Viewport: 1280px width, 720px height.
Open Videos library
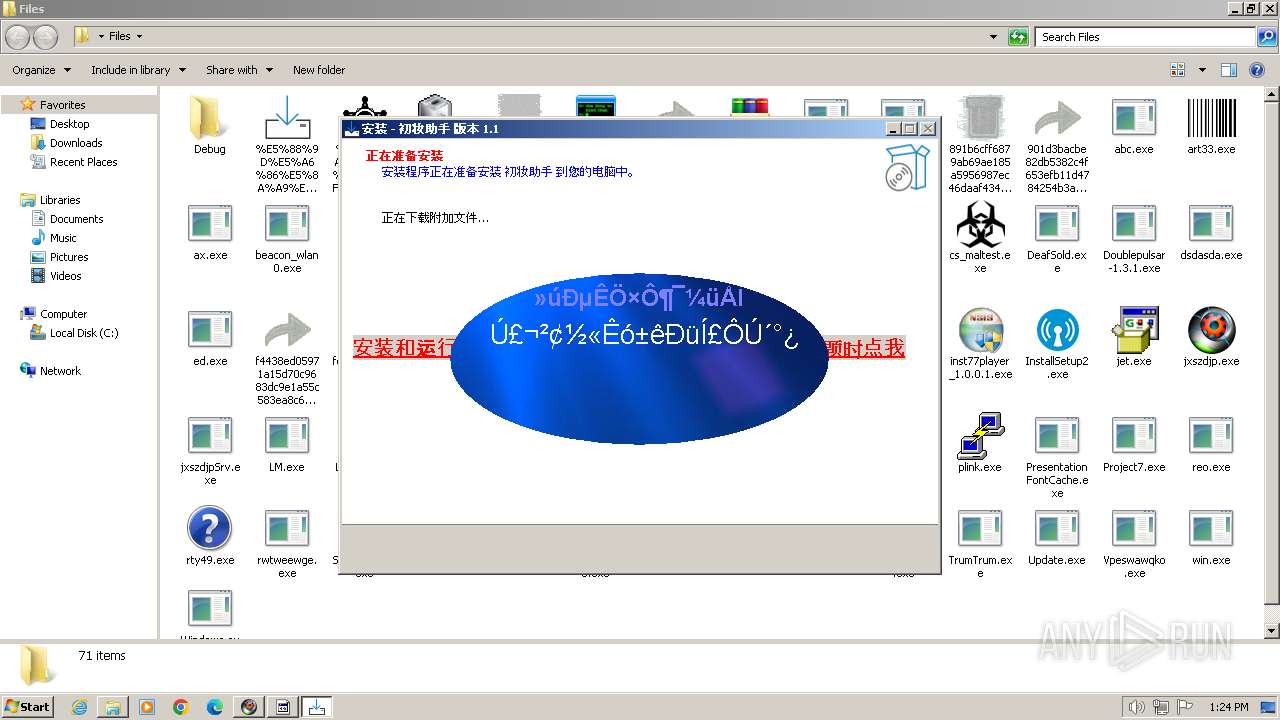coord(65,276)
